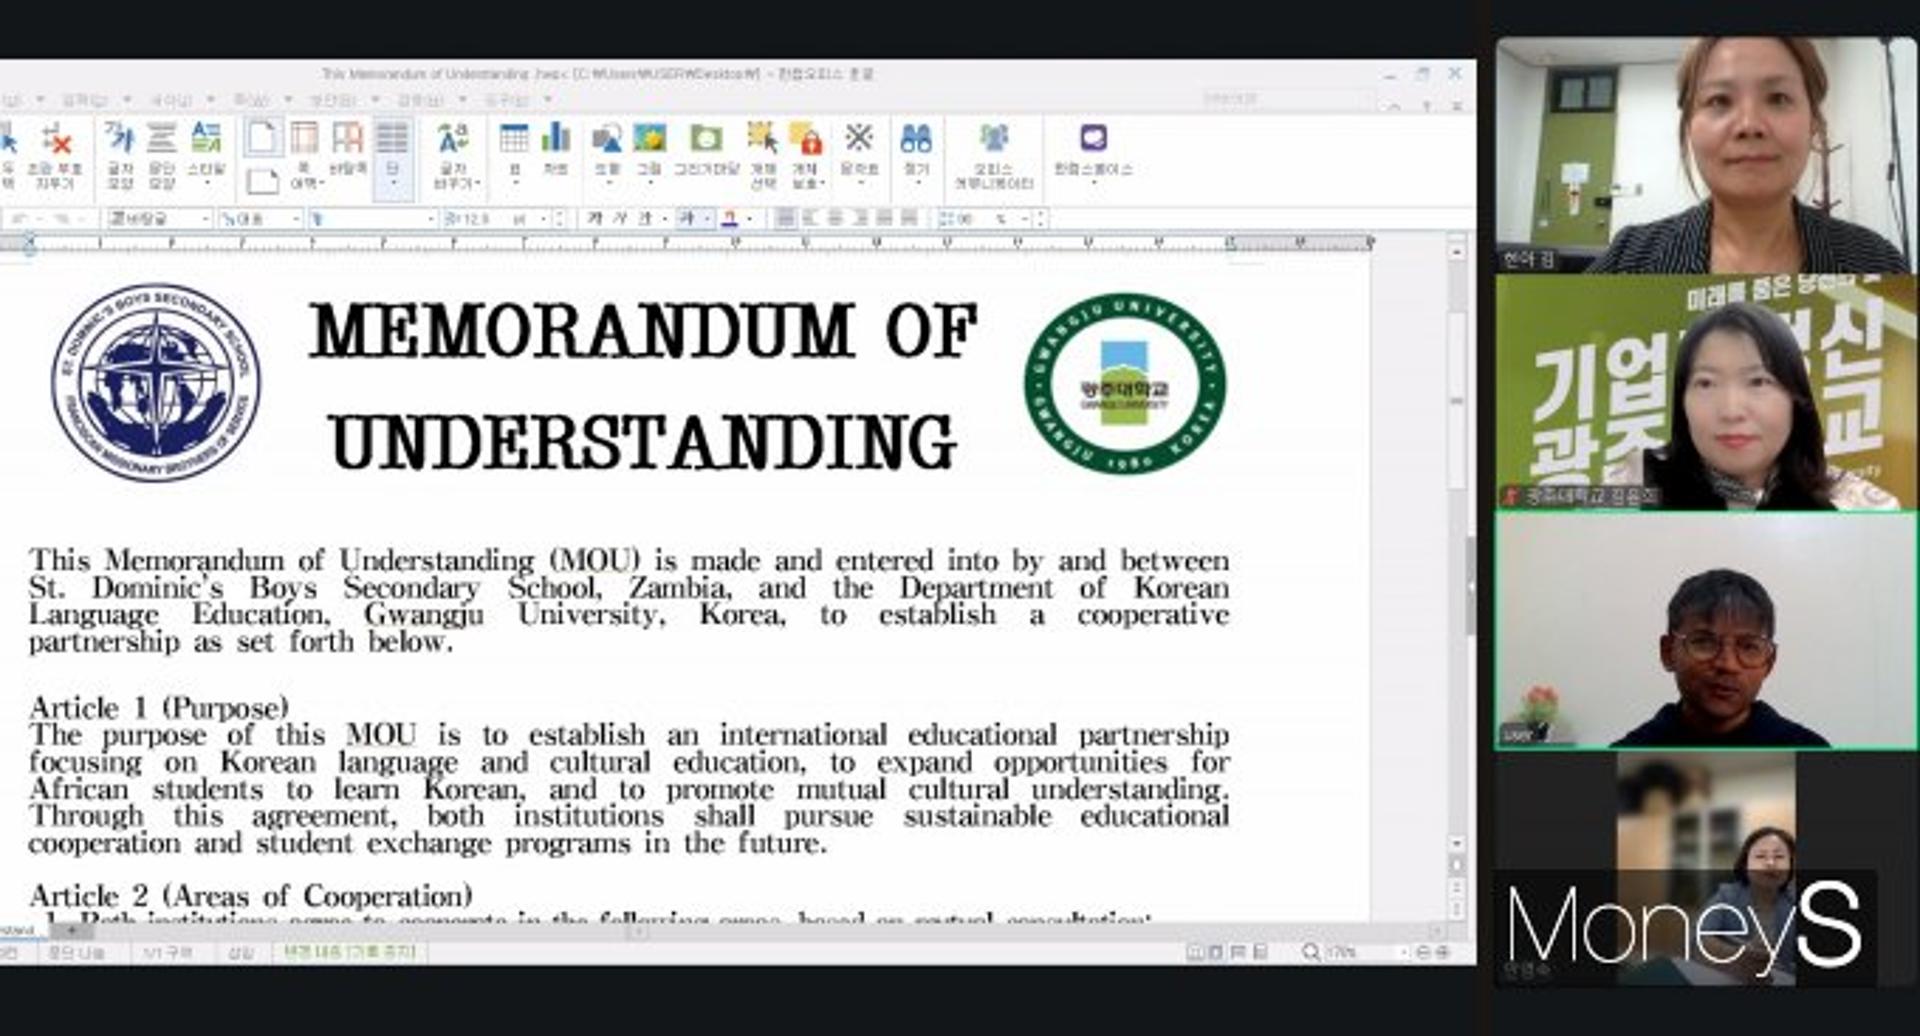Toggle italic 가 formatting
1920x1036 pixels.
click(620, 218)
